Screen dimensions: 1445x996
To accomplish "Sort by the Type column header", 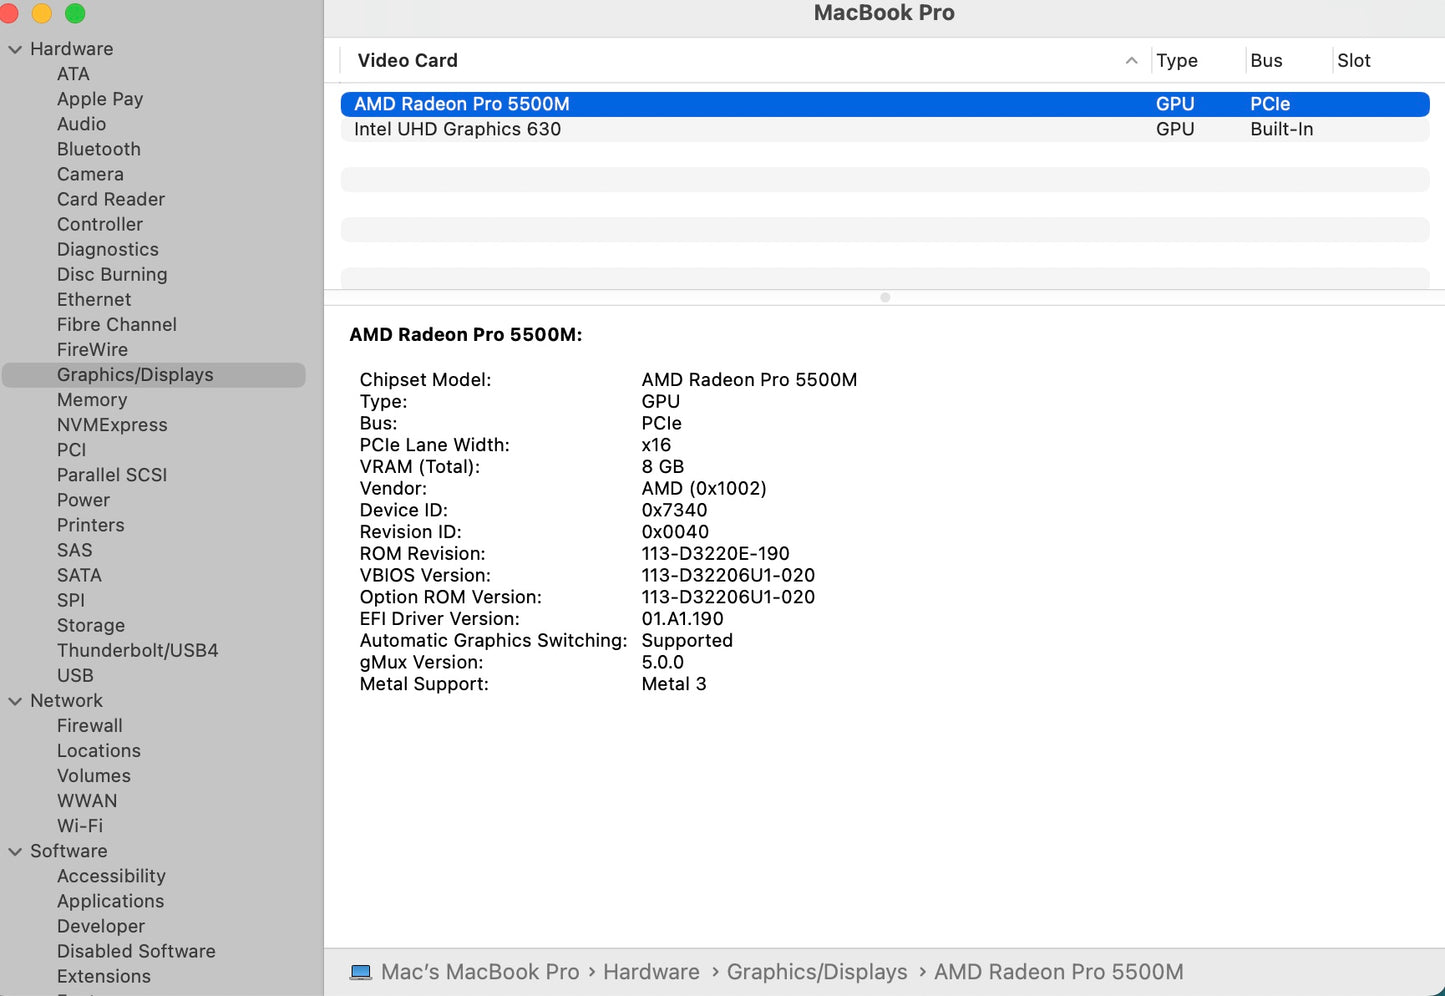I will [x=1176, y=60].
